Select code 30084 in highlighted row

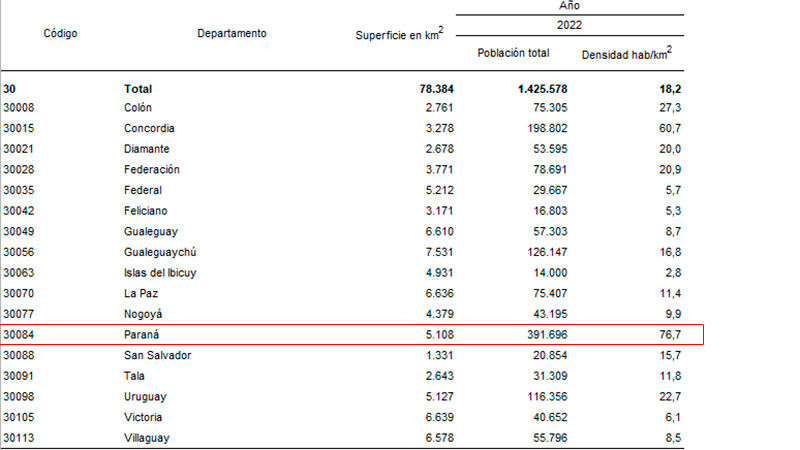click(x=19, y=335)
